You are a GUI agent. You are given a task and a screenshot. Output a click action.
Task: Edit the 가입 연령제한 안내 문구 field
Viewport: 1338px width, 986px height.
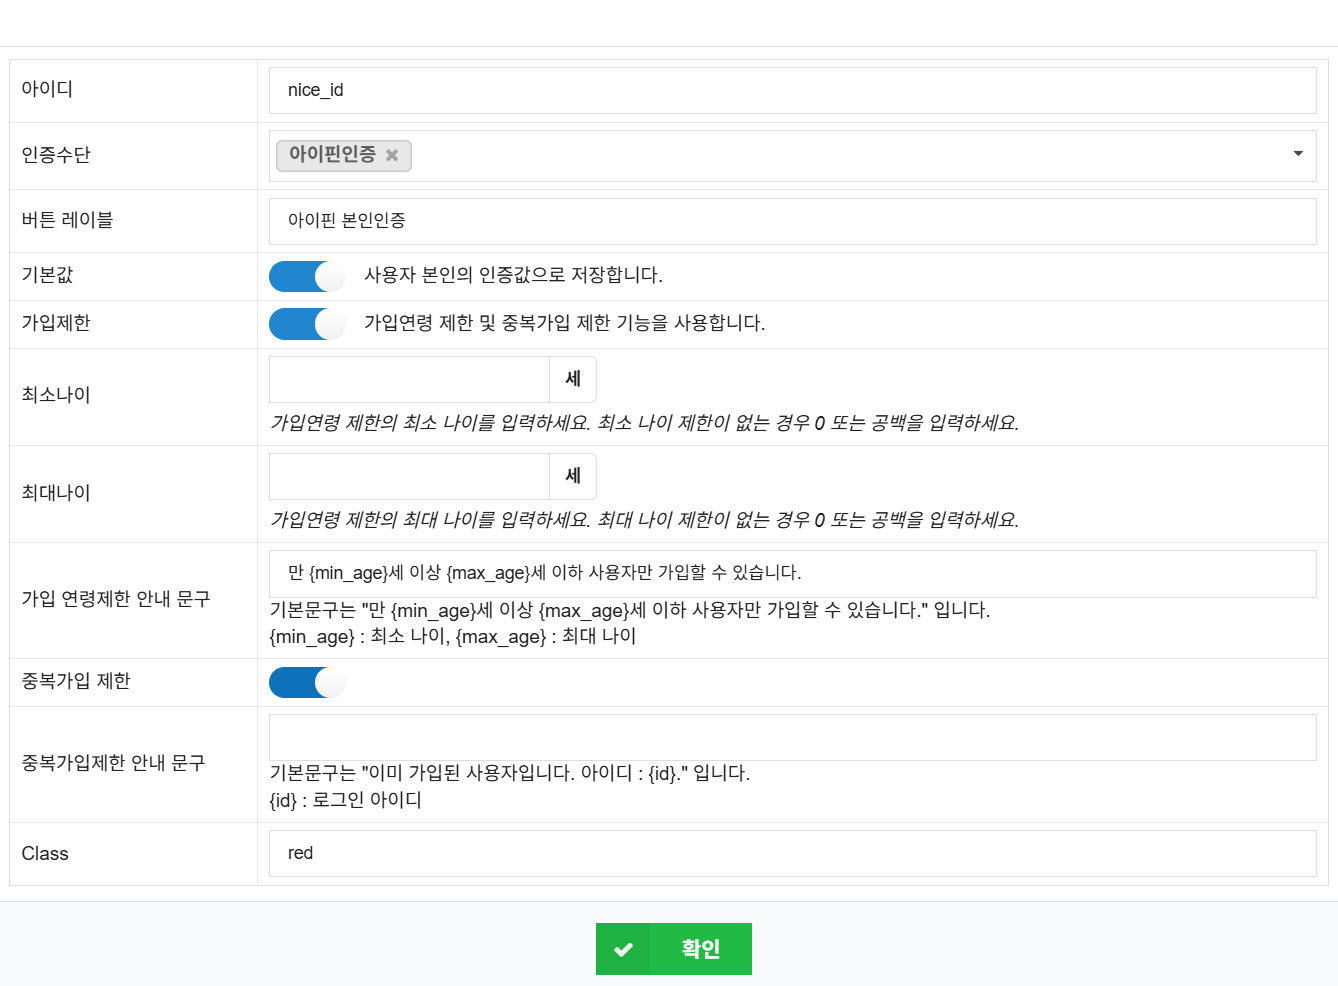coord(792,574)
